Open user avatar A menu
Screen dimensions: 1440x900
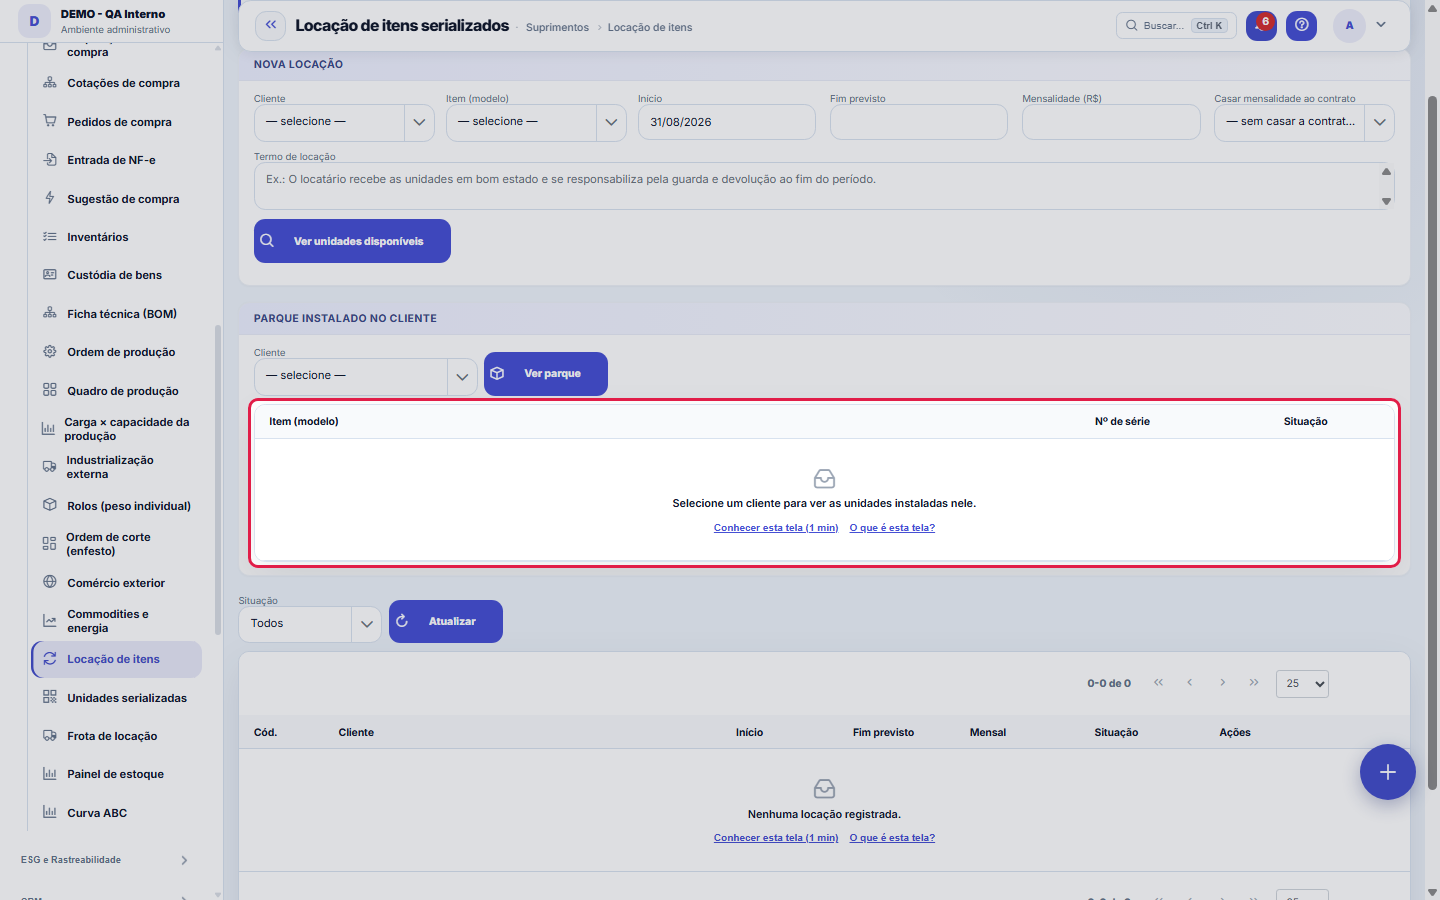click(x=1349, y=25)
